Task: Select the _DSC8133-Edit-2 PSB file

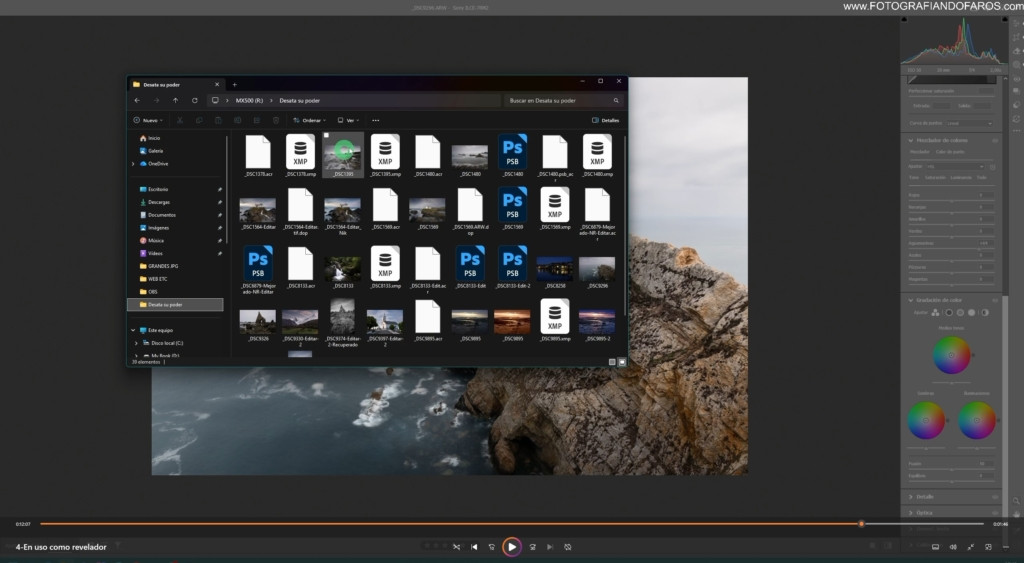Action: [x=513, y=266]
